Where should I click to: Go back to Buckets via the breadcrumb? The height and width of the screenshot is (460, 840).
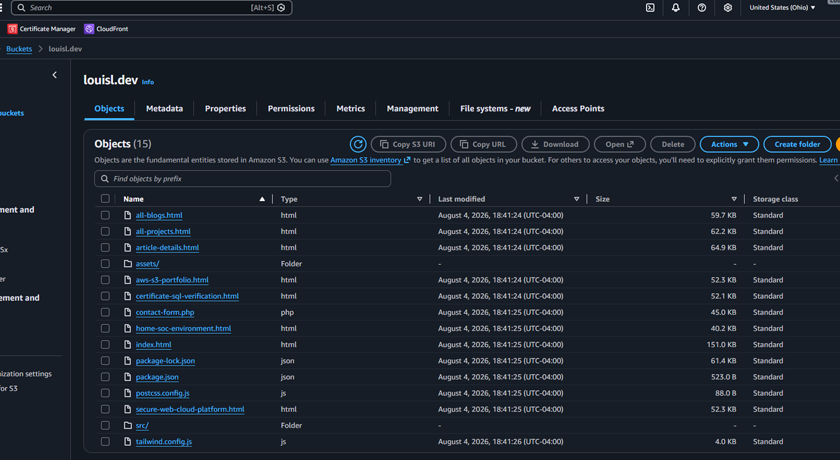(19, 49)
